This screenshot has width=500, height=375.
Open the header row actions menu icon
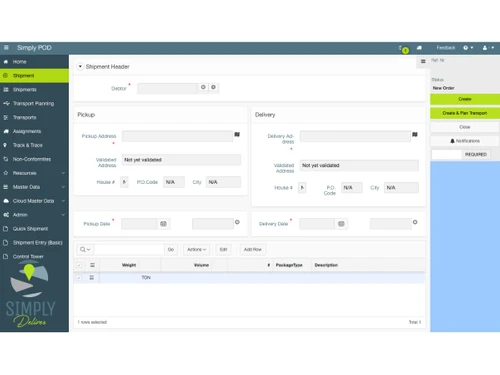[92, 265]
